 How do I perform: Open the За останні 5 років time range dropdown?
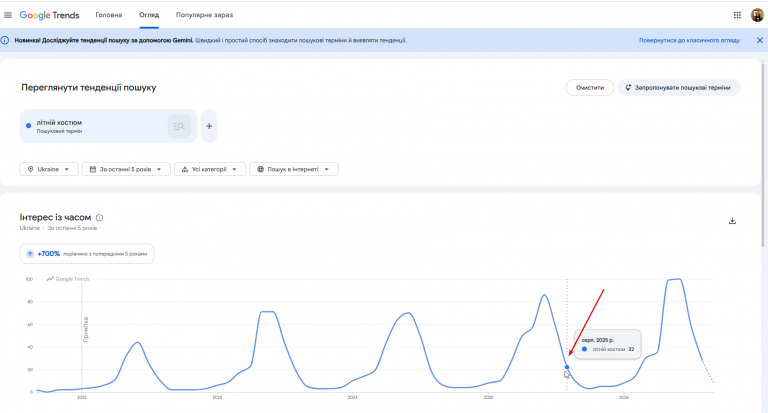126,169
